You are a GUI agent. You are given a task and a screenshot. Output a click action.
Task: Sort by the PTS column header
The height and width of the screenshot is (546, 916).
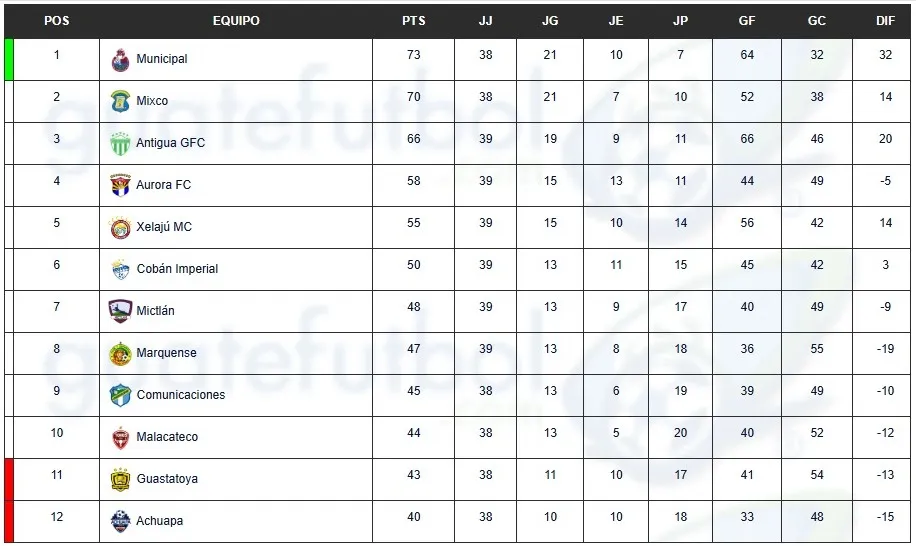[413, 21]
